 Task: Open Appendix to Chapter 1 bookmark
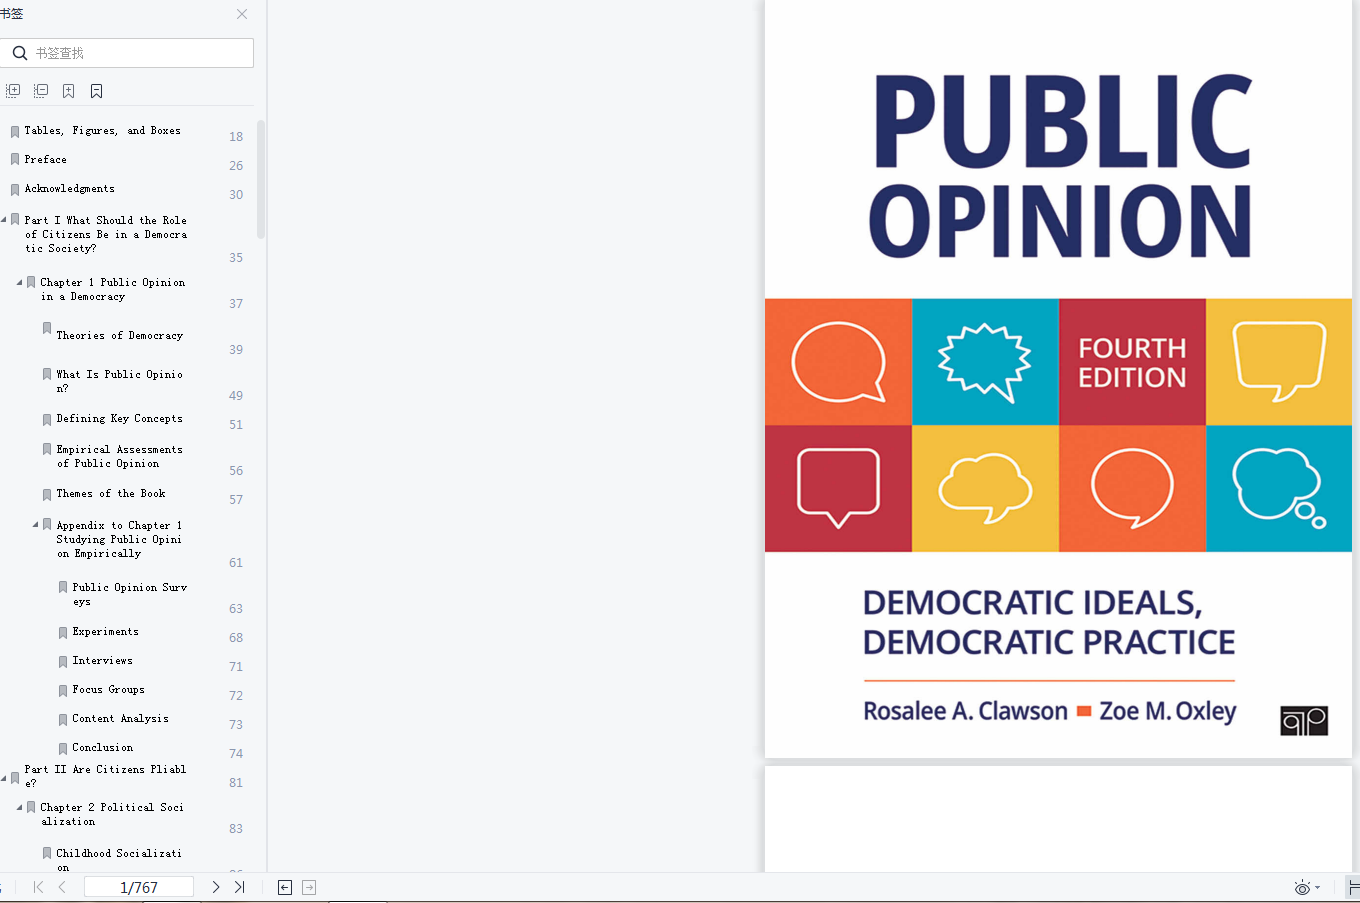pos(119,539)
